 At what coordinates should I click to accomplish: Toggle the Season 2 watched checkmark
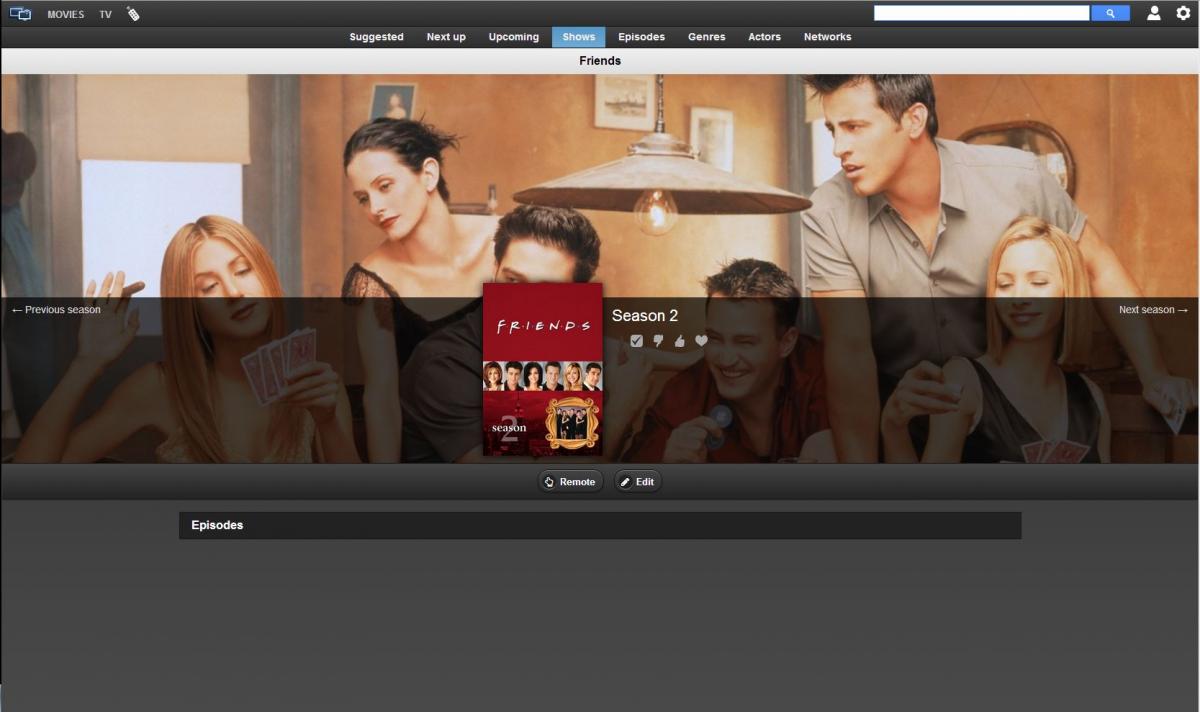[x=637, y=341]
